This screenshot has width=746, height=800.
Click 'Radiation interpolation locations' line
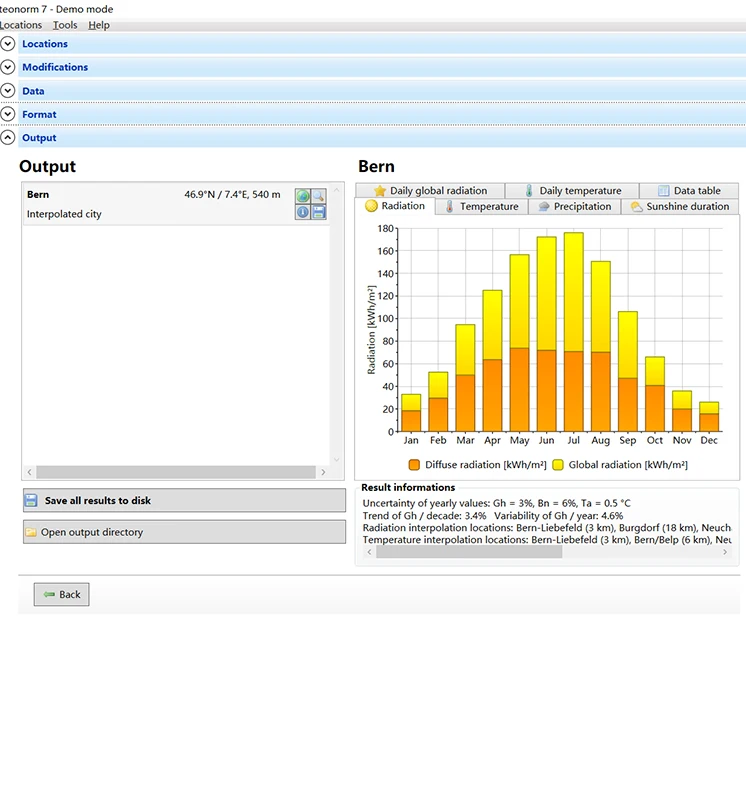(547, 528)
